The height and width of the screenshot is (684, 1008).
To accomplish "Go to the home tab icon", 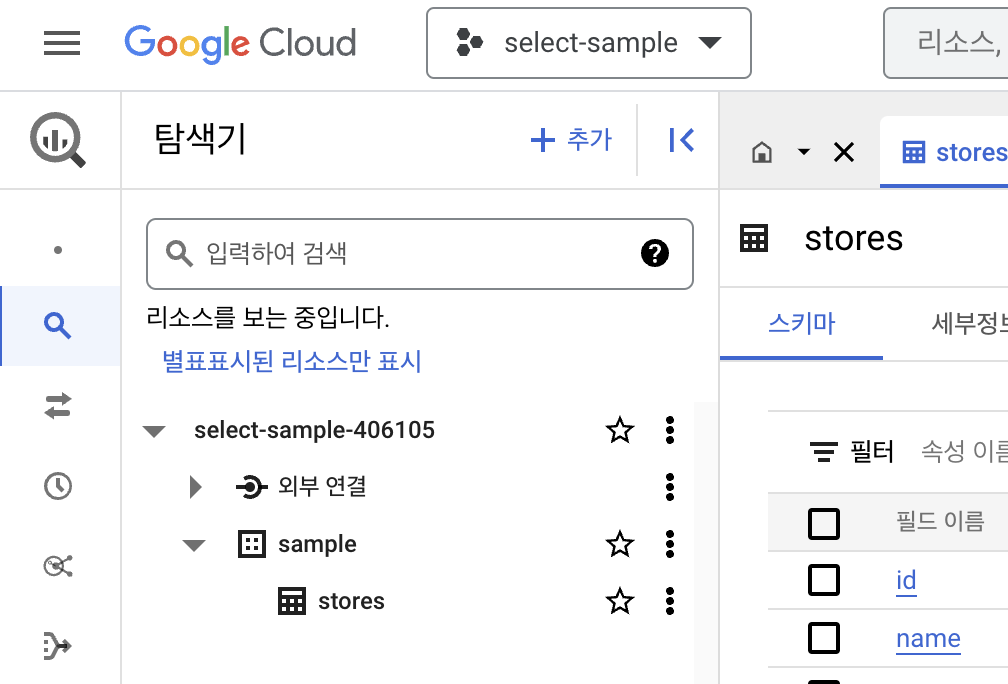I will pyautogui.click(x=762, y=152).
